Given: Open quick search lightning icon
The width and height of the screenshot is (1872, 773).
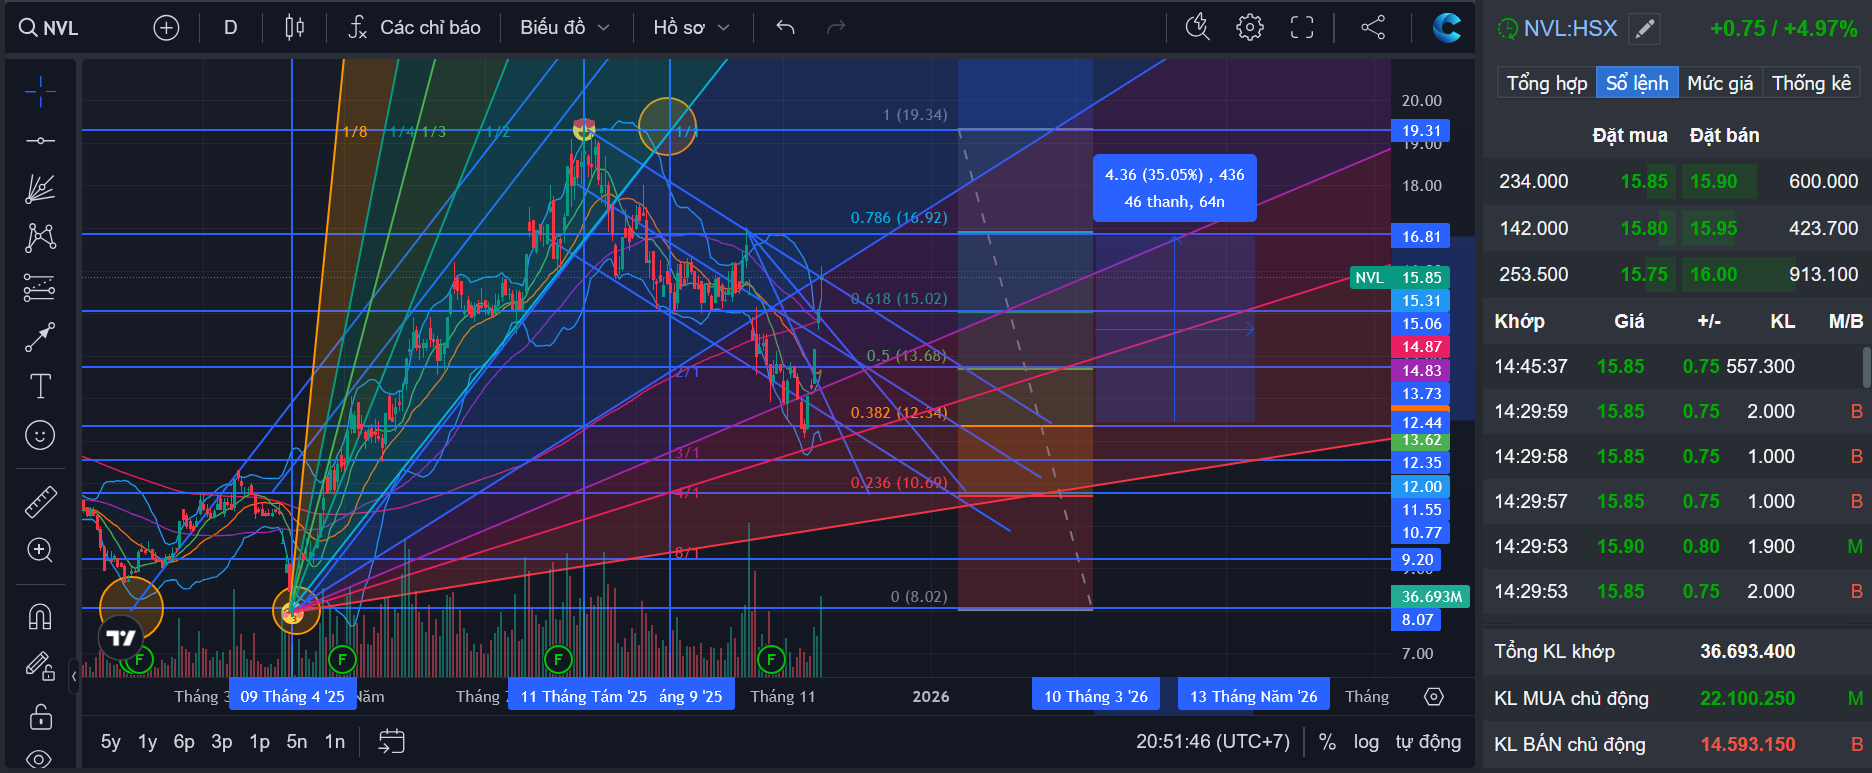Looking at the screenshot, I should [1198, 28].
